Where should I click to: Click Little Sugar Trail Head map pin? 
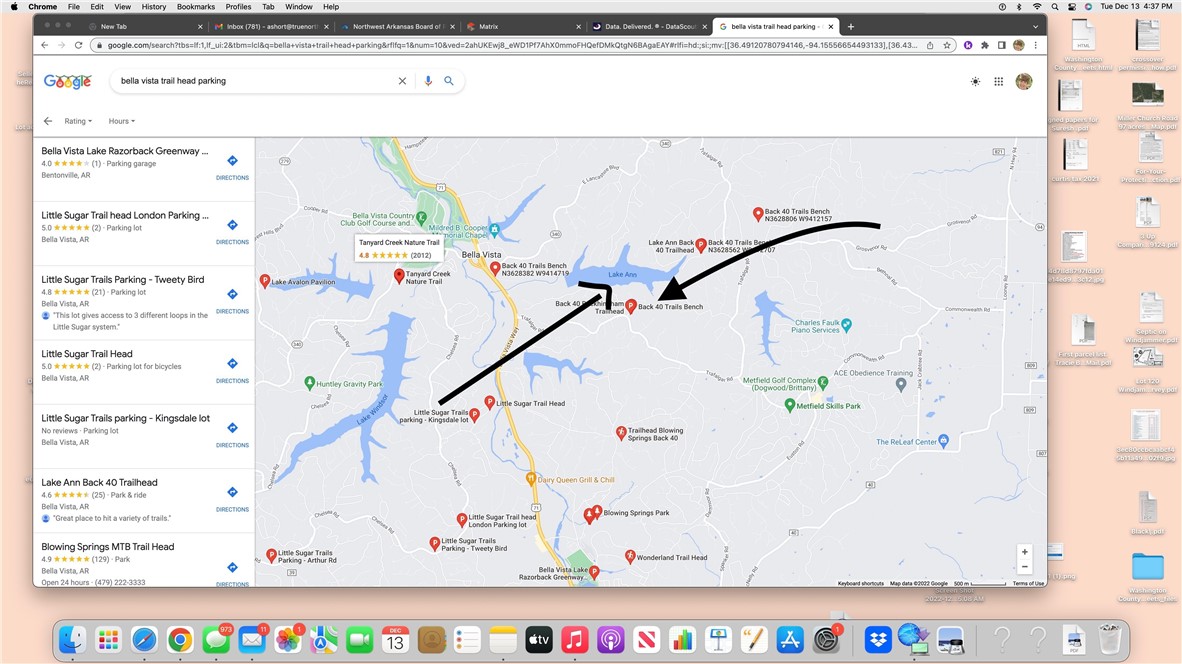[x=489, y=402]
